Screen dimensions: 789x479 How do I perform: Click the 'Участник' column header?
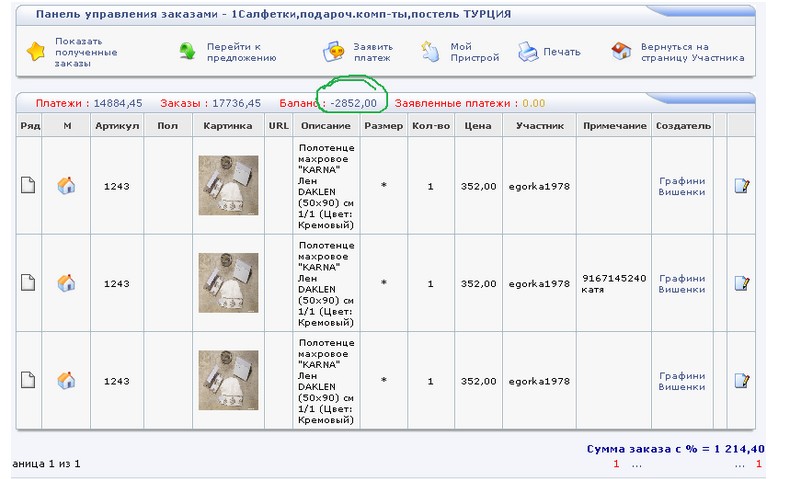[x=539, y=126]
